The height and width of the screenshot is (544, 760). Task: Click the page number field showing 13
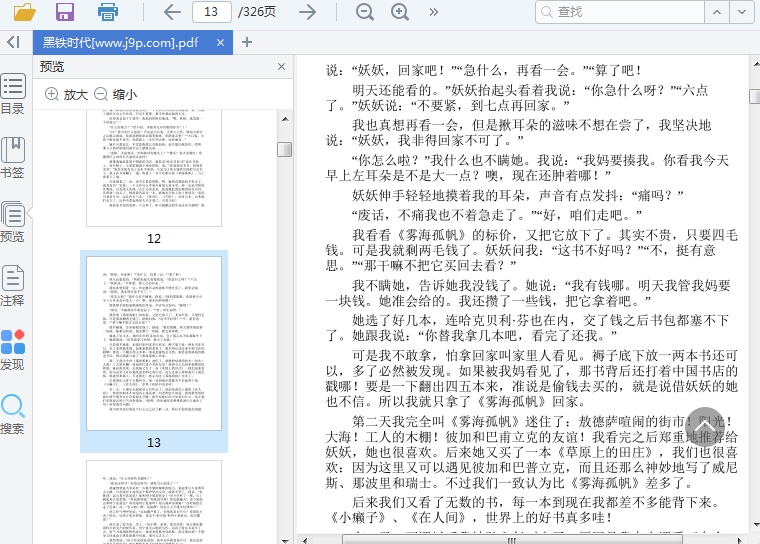pyautogui.click(x=211, y=12)
